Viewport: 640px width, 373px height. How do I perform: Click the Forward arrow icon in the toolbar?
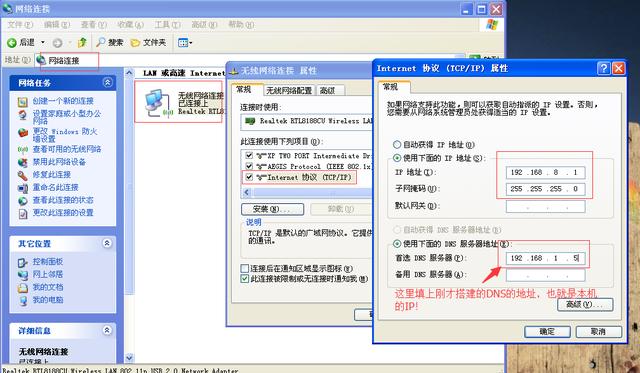(58, 42)
